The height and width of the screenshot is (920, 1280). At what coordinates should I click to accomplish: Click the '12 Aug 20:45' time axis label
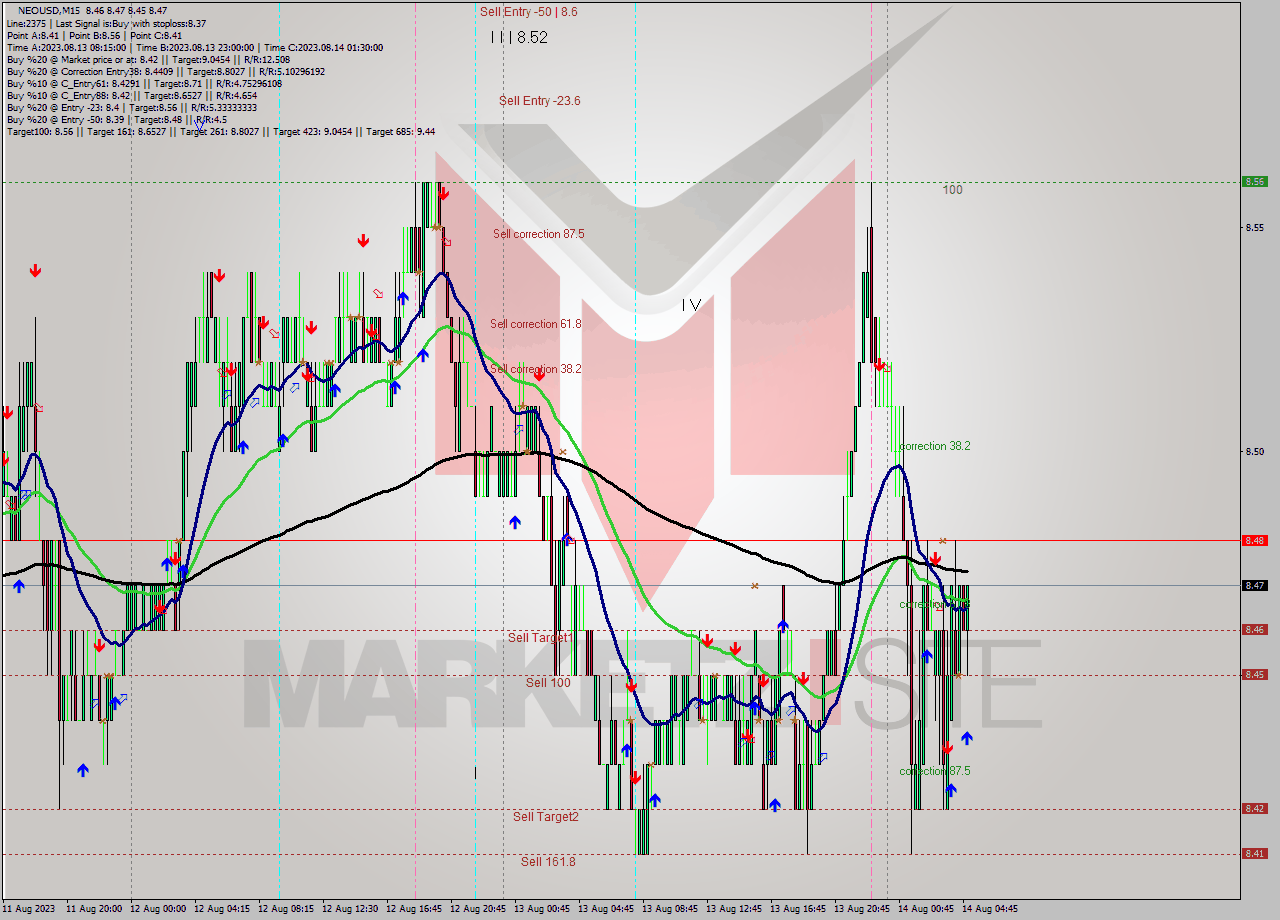pyautogui.click(x=478, y=909)
